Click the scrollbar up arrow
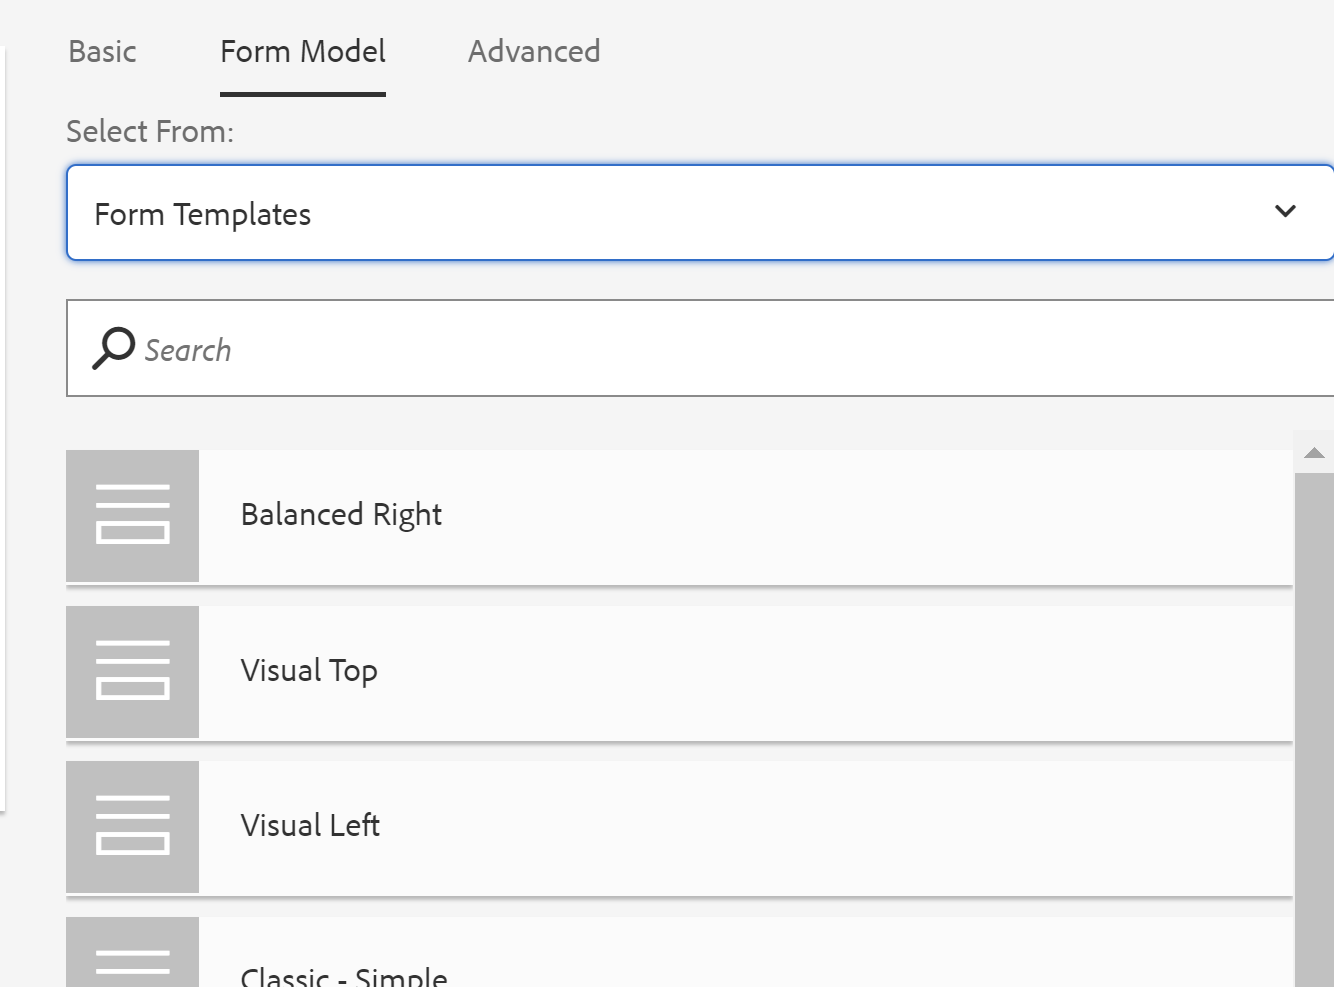The width and height of the screenshot is (1334, 987). 1314,453
